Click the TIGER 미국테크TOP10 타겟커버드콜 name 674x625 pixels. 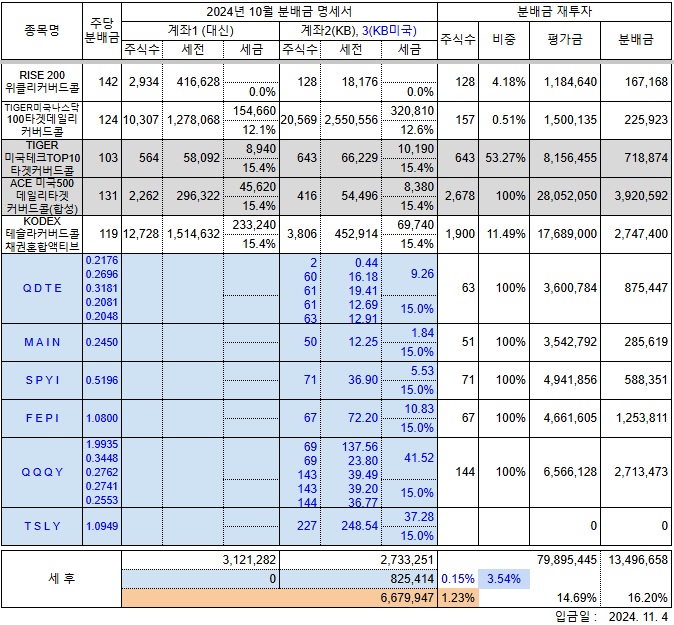coord(42,158)
